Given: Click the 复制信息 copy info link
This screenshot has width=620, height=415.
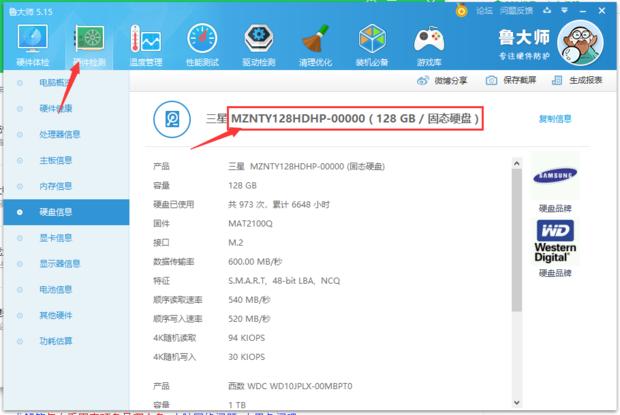Looking at the screenshot, I should tap(555, 119).
